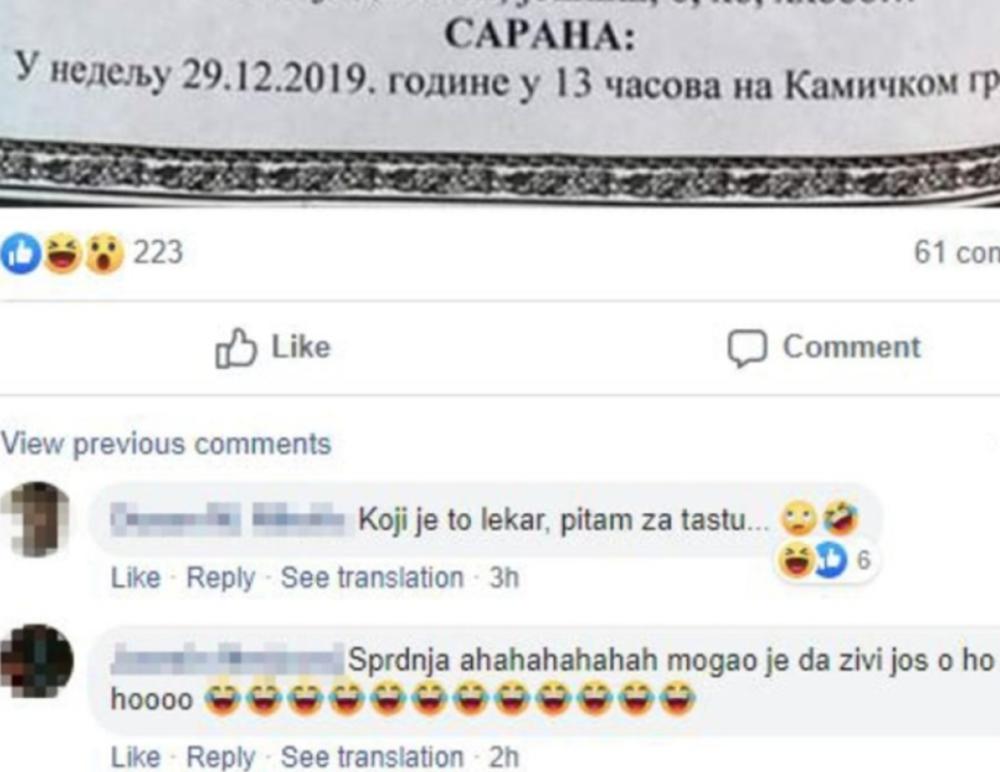
Task: Click the blurred name of the first commenter
Action: [227, 519]
